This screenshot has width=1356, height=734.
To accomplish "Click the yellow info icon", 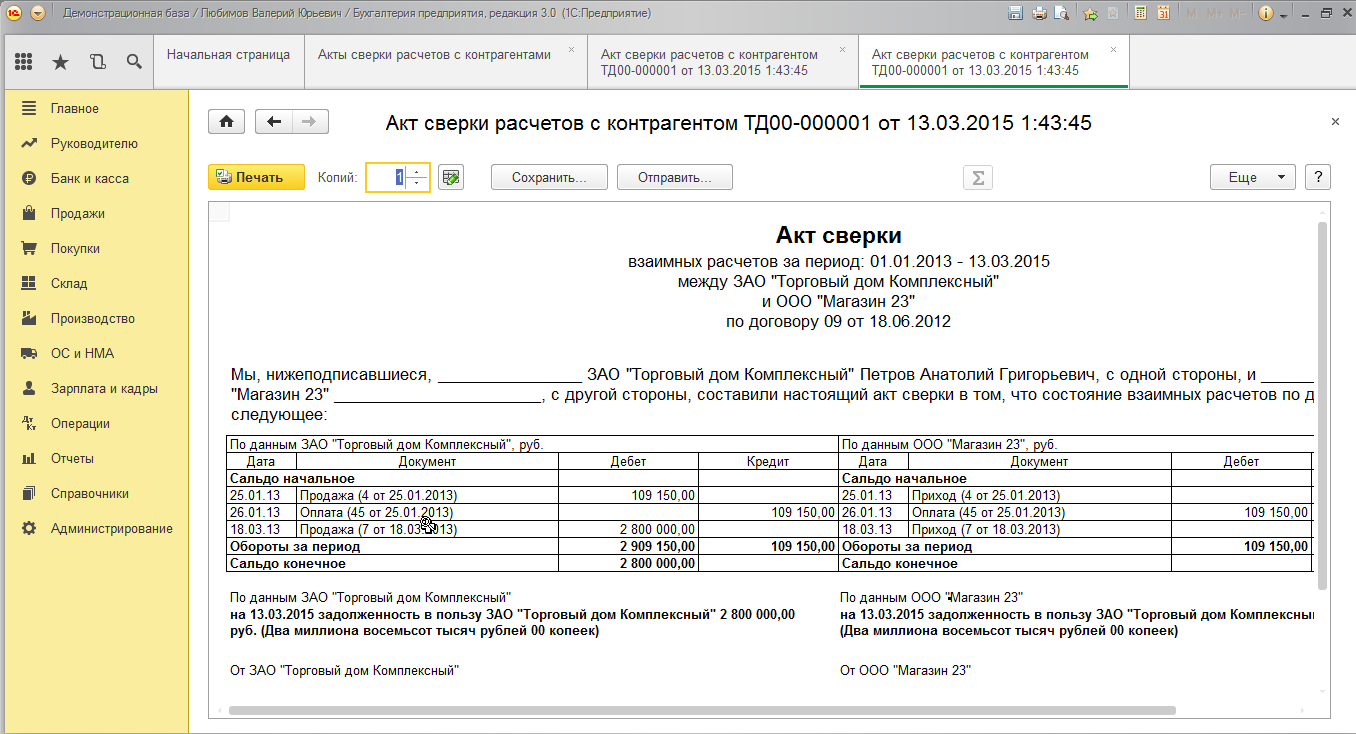I will [x=1266, y=14].
